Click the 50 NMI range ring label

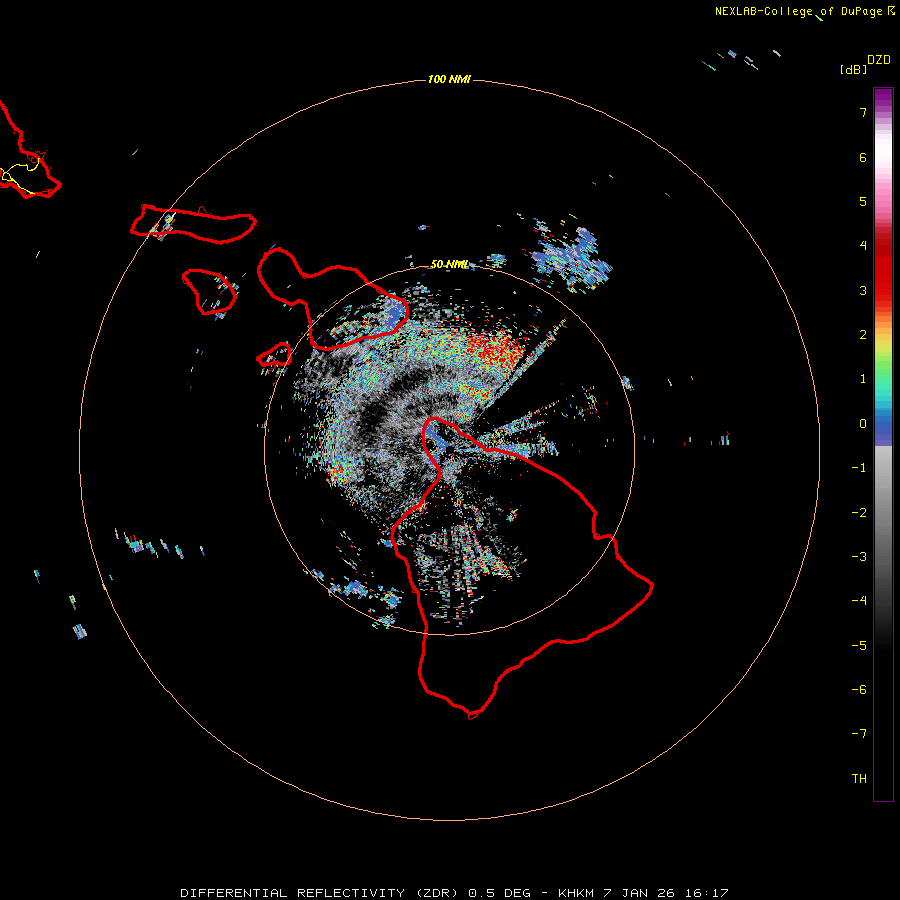point(449,264)
